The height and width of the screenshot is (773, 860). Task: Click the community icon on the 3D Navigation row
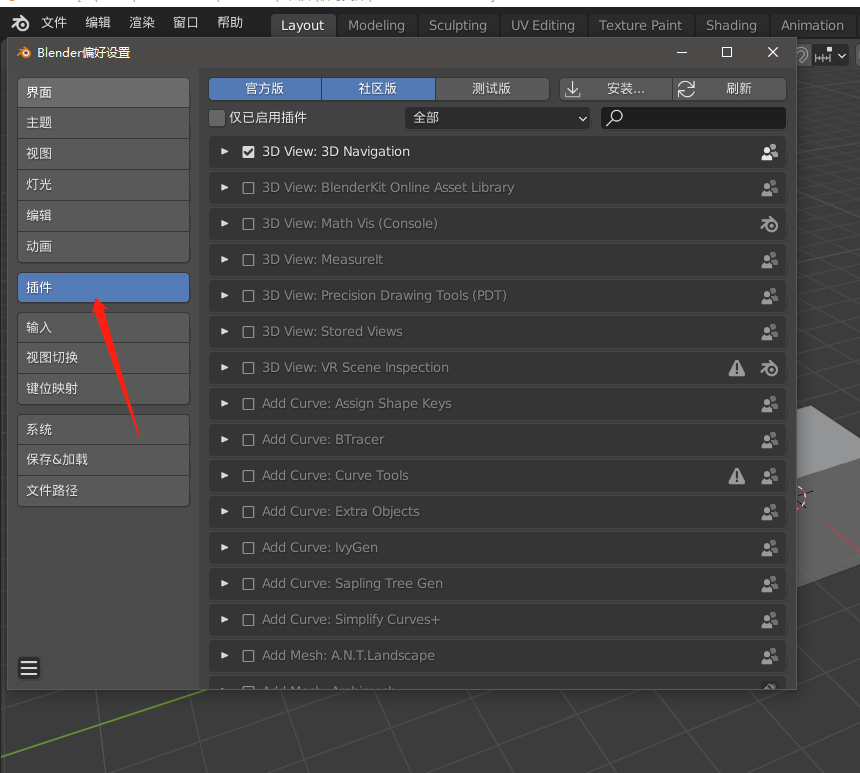tap(770, 152)
